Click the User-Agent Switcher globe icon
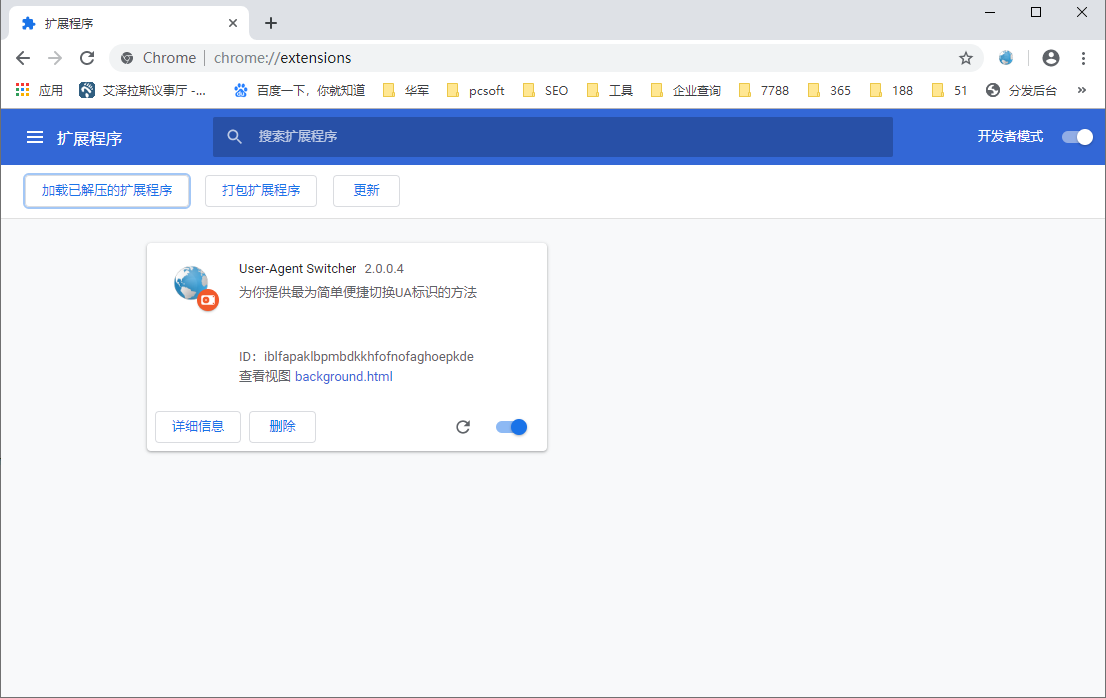Viewport: 1106px width, 698px height. pos(192,284)
